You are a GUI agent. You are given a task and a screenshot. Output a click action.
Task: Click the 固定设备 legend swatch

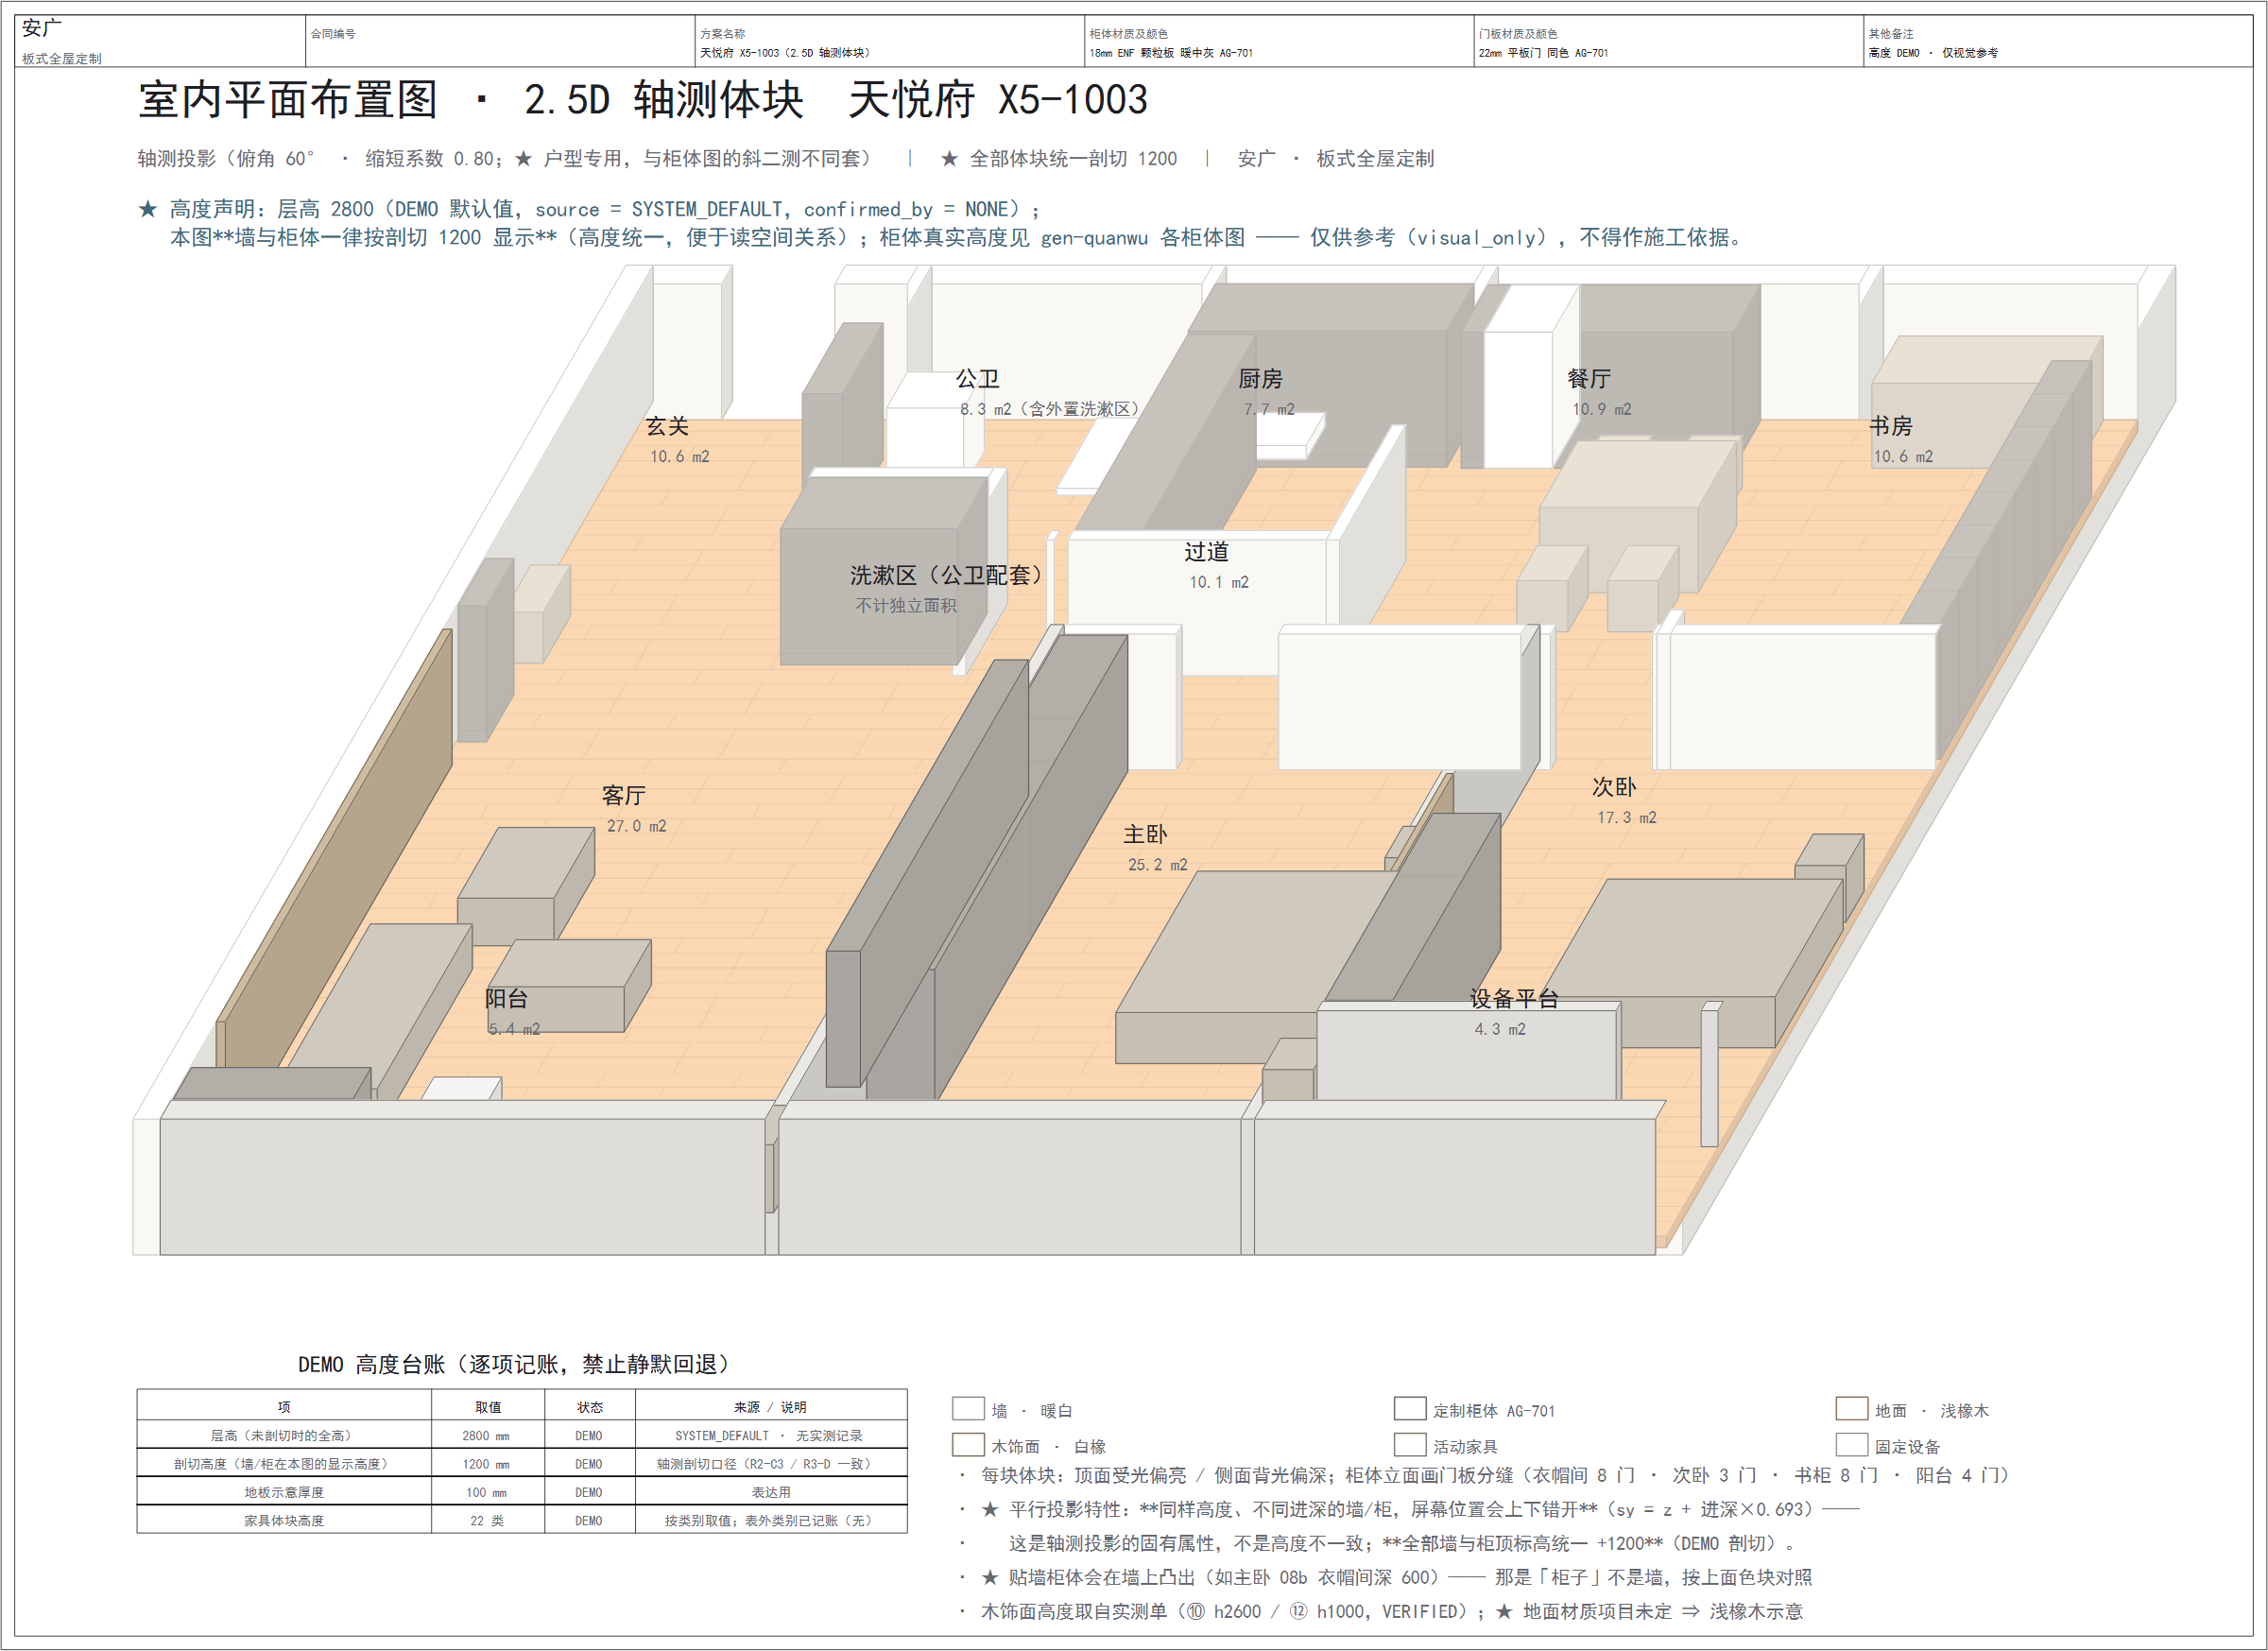(1852, 1445)
